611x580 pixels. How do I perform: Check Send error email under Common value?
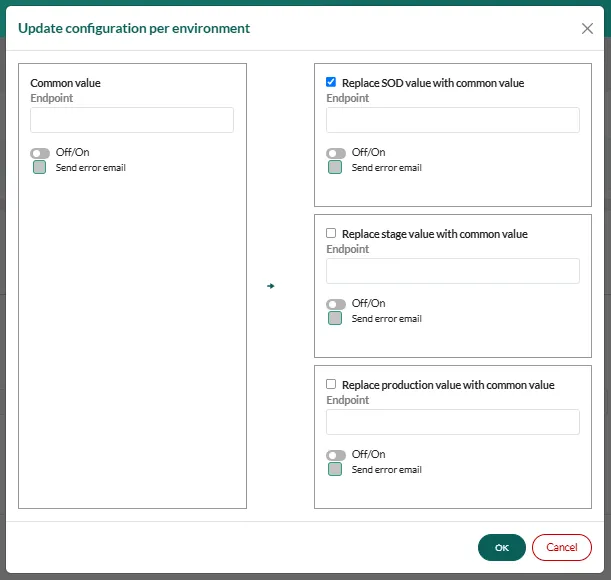pyautogui.click(x=40, y=168)
